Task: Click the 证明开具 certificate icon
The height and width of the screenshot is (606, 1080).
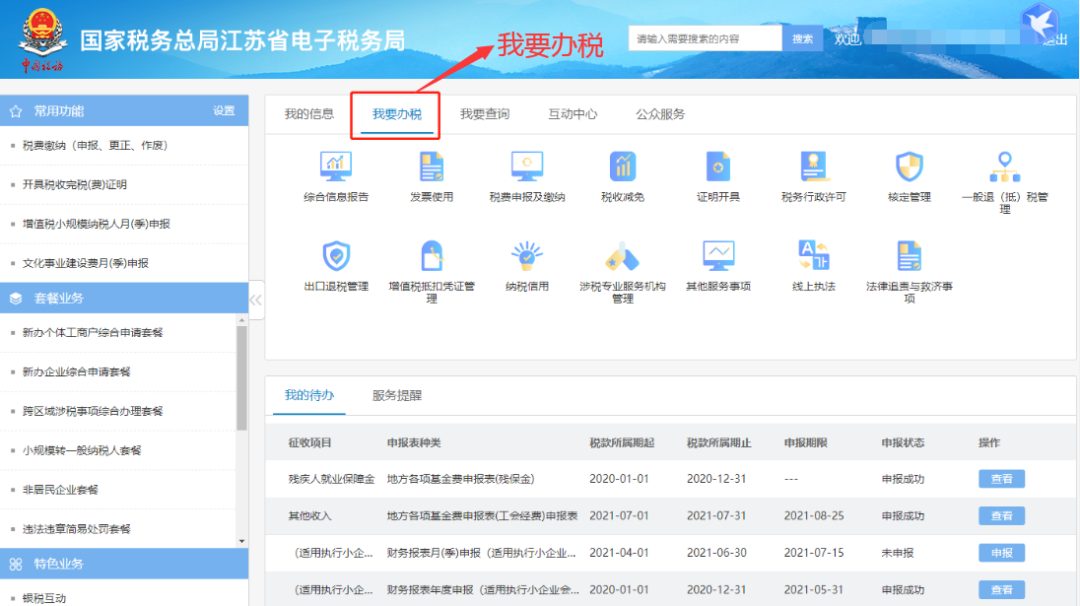Action: (718, 167)
